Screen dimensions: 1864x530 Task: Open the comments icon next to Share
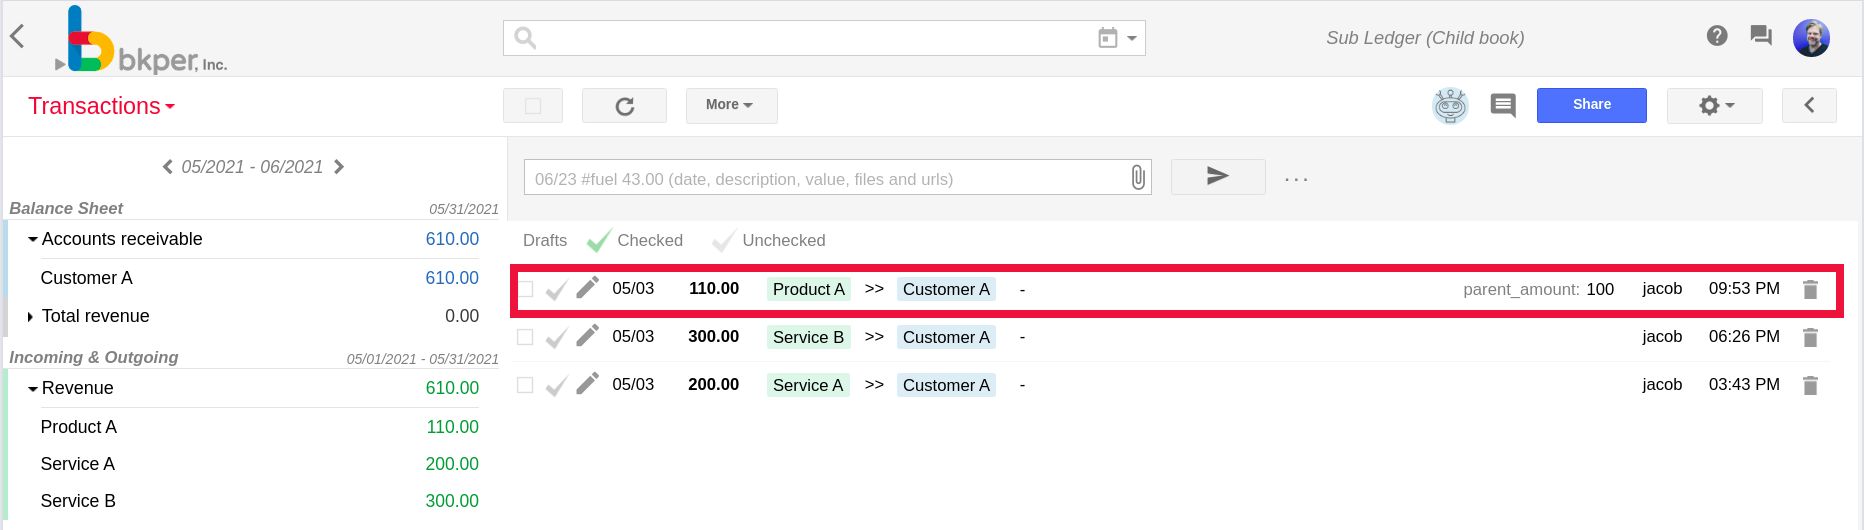coord(1503,105)
